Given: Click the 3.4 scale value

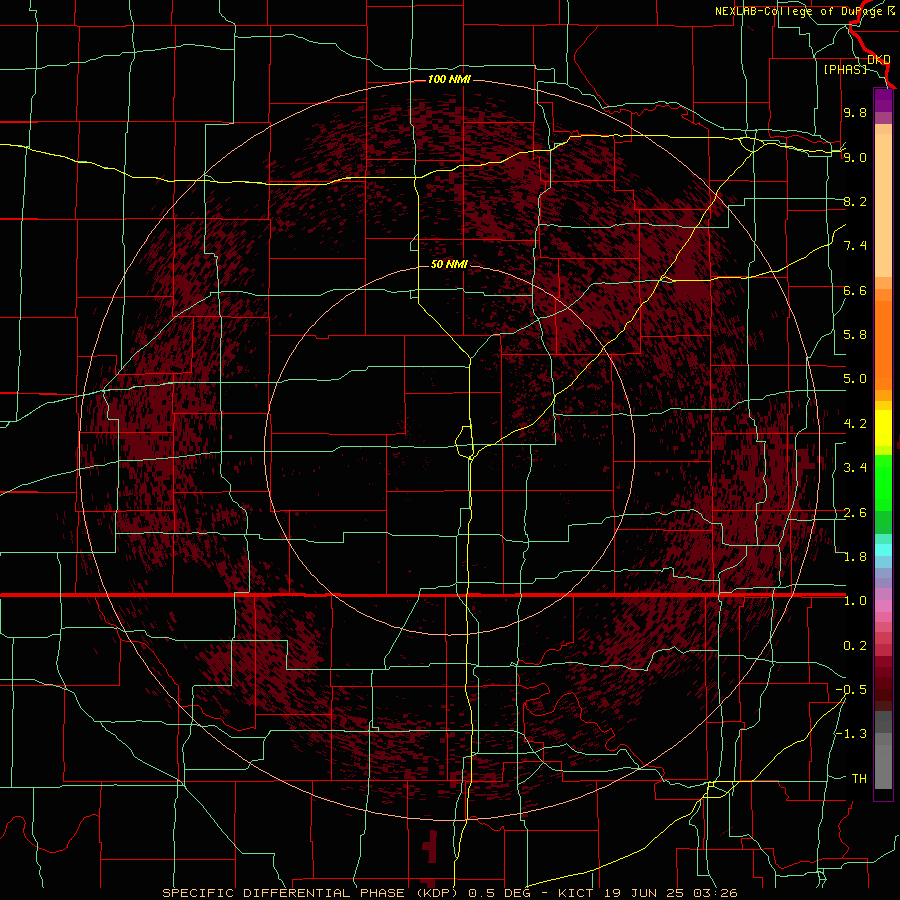Looking at the screenshot, I should coord(855,468).
